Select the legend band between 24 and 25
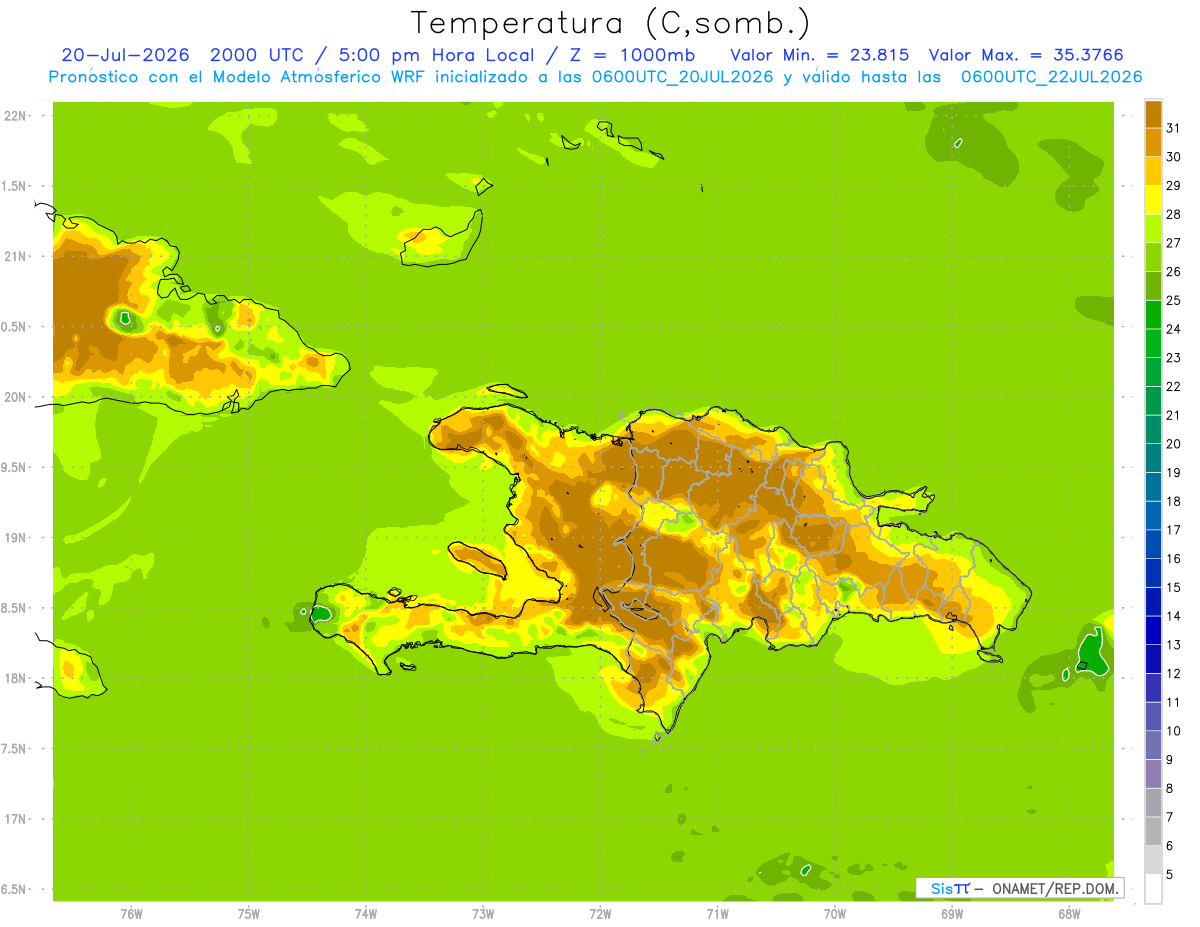This screenshot has height=927, width=1200. click(1153, 314)
